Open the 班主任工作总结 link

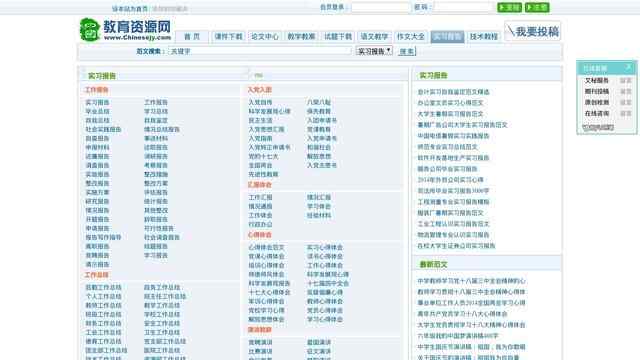(x=165, y=296)
